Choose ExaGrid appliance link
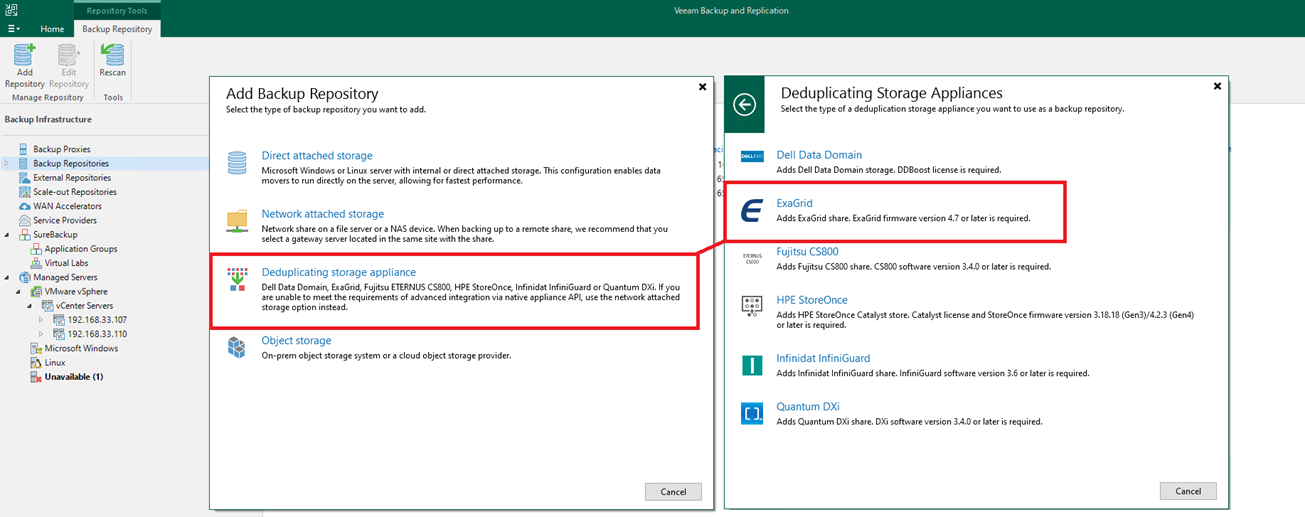 coord(795,204)
